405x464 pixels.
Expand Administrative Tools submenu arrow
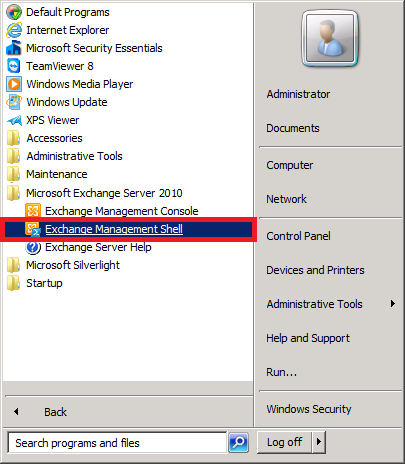393,304
